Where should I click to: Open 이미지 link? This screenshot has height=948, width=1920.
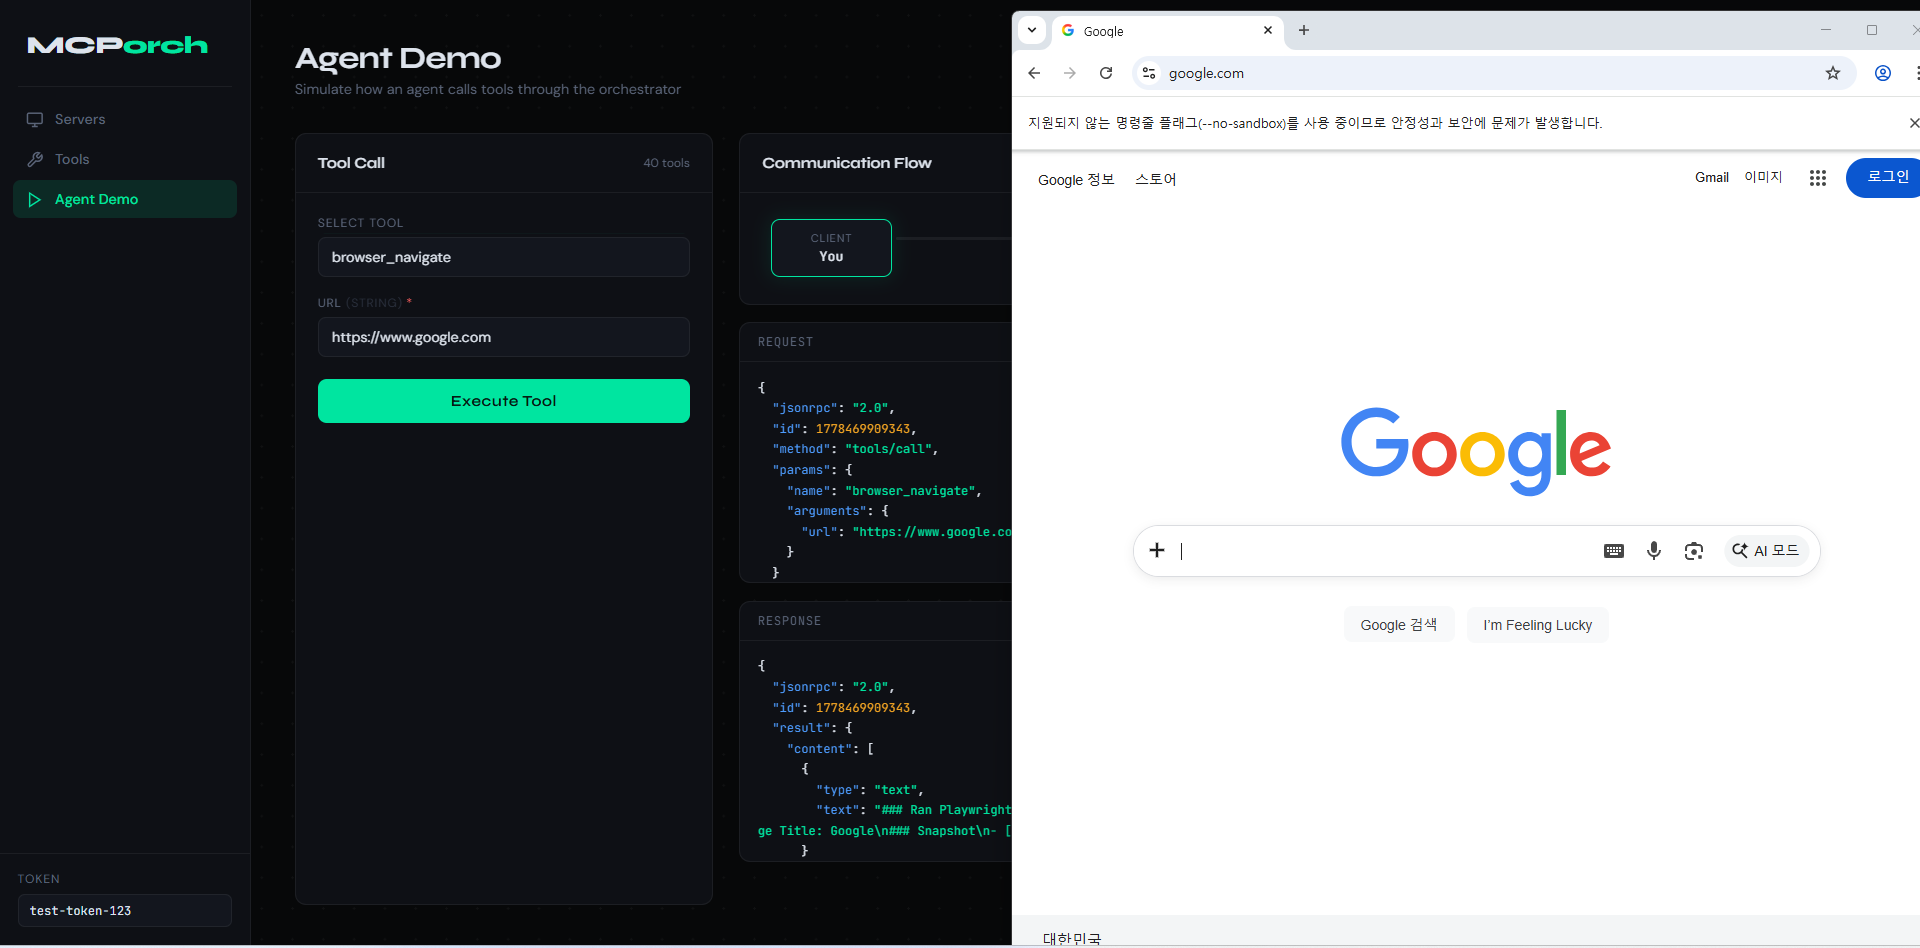point(1764,177)
